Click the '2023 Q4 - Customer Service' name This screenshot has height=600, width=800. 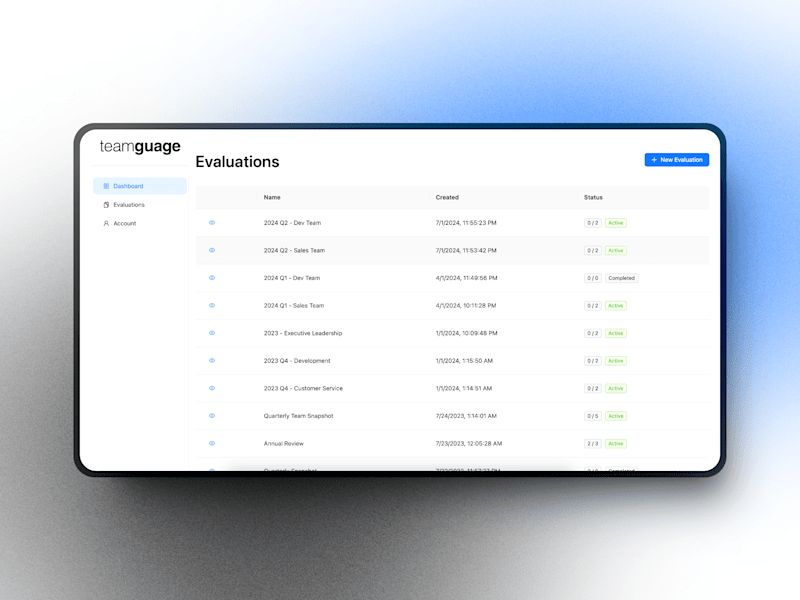303,388
